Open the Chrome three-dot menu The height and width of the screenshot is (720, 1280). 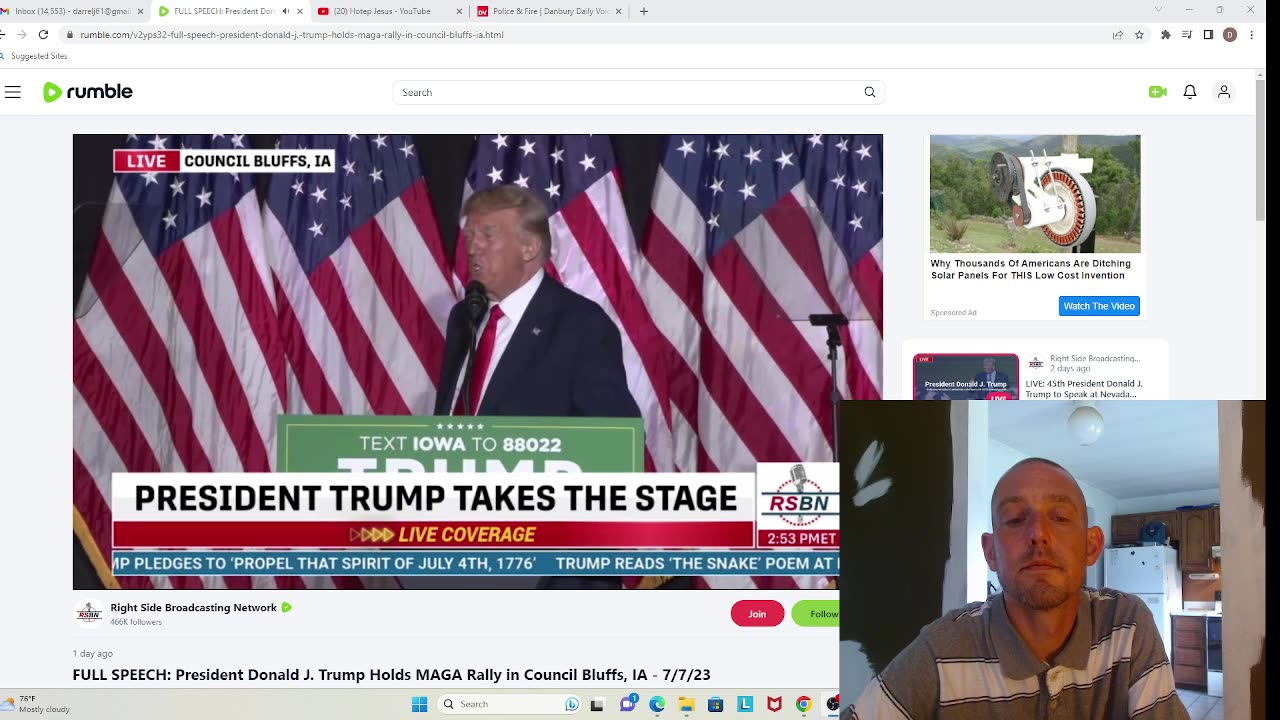[1252, 34]
